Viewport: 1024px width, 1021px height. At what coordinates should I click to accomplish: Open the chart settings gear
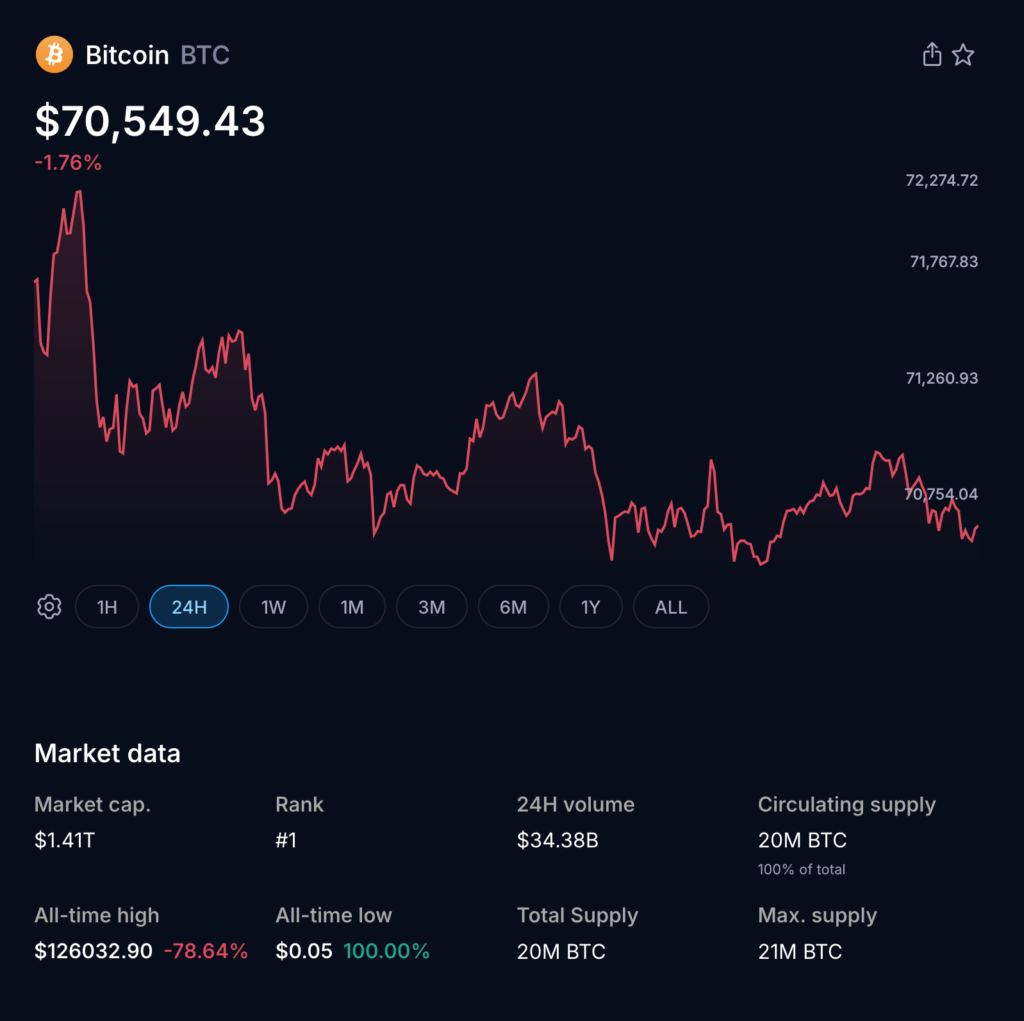click(48, 606)
